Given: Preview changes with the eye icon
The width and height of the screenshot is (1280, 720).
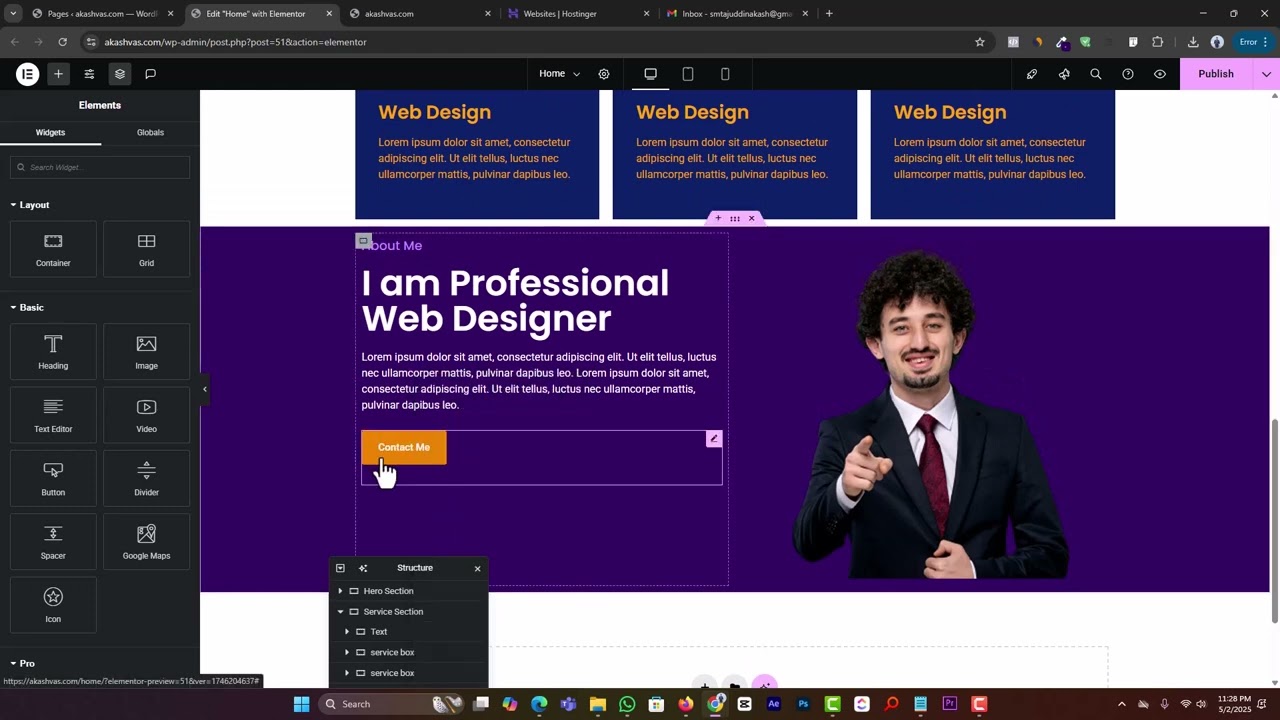Looking at the screenshot, I should [1160, 74].
